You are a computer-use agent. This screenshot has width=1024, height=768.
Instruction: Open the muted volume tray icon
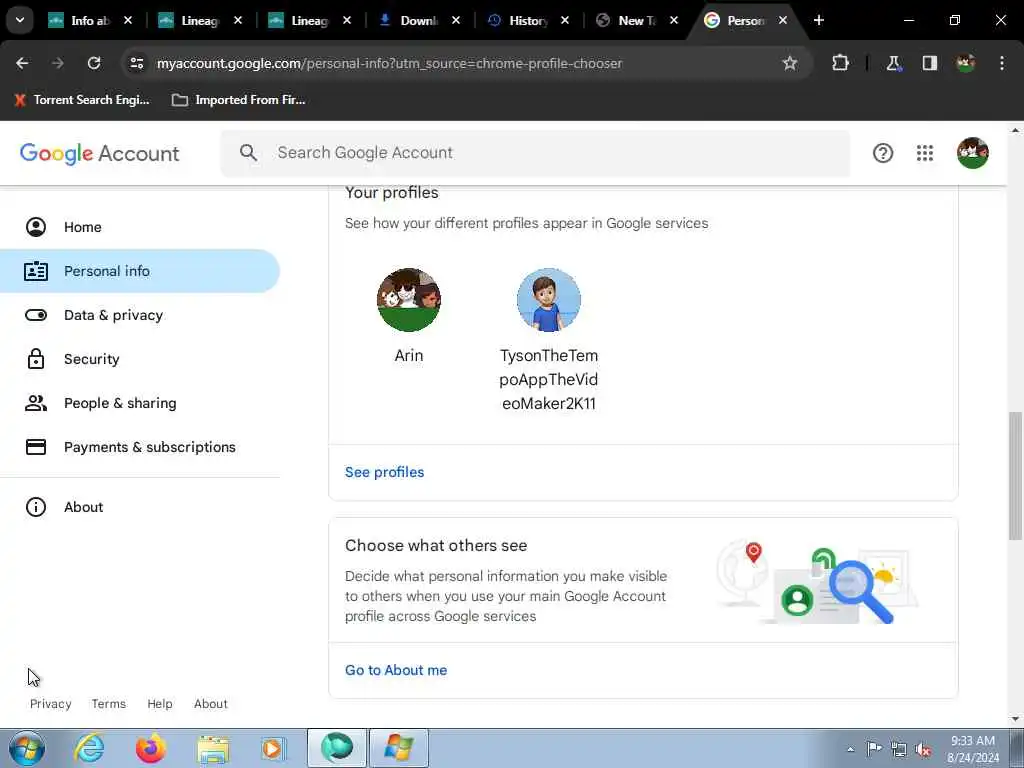(923, 750)
